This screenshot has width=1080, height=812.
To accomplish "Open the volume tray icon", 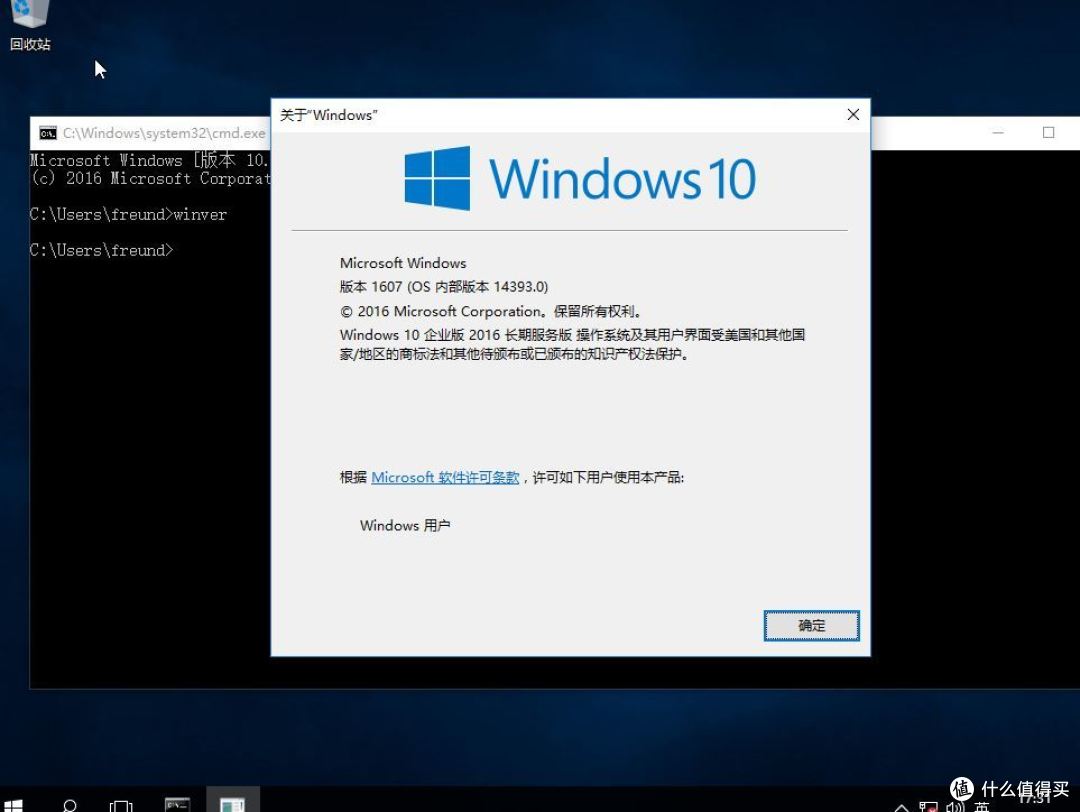I will click(955, 806).
